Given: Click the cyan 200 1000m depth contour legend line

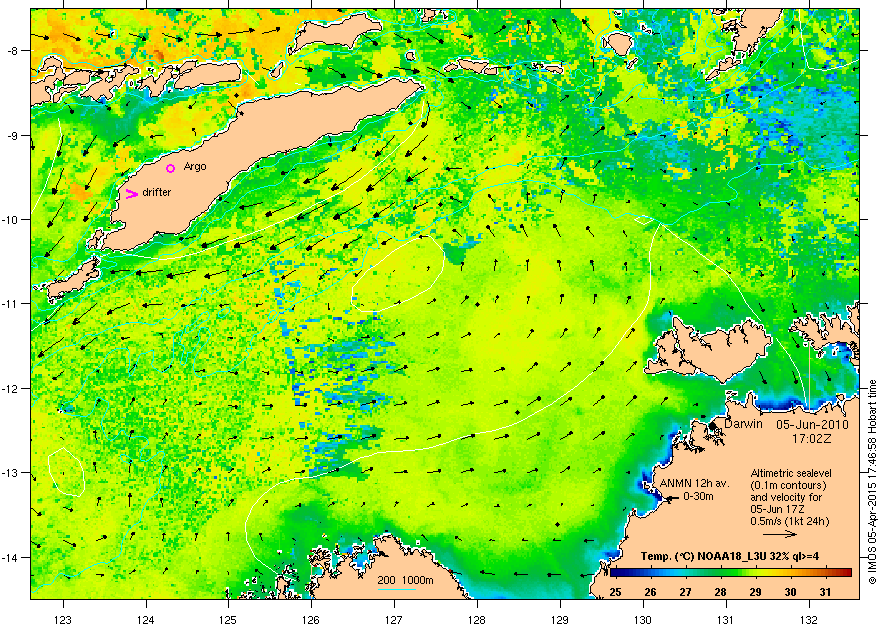Looking at the screenshot, I should [x=397, y=589].
